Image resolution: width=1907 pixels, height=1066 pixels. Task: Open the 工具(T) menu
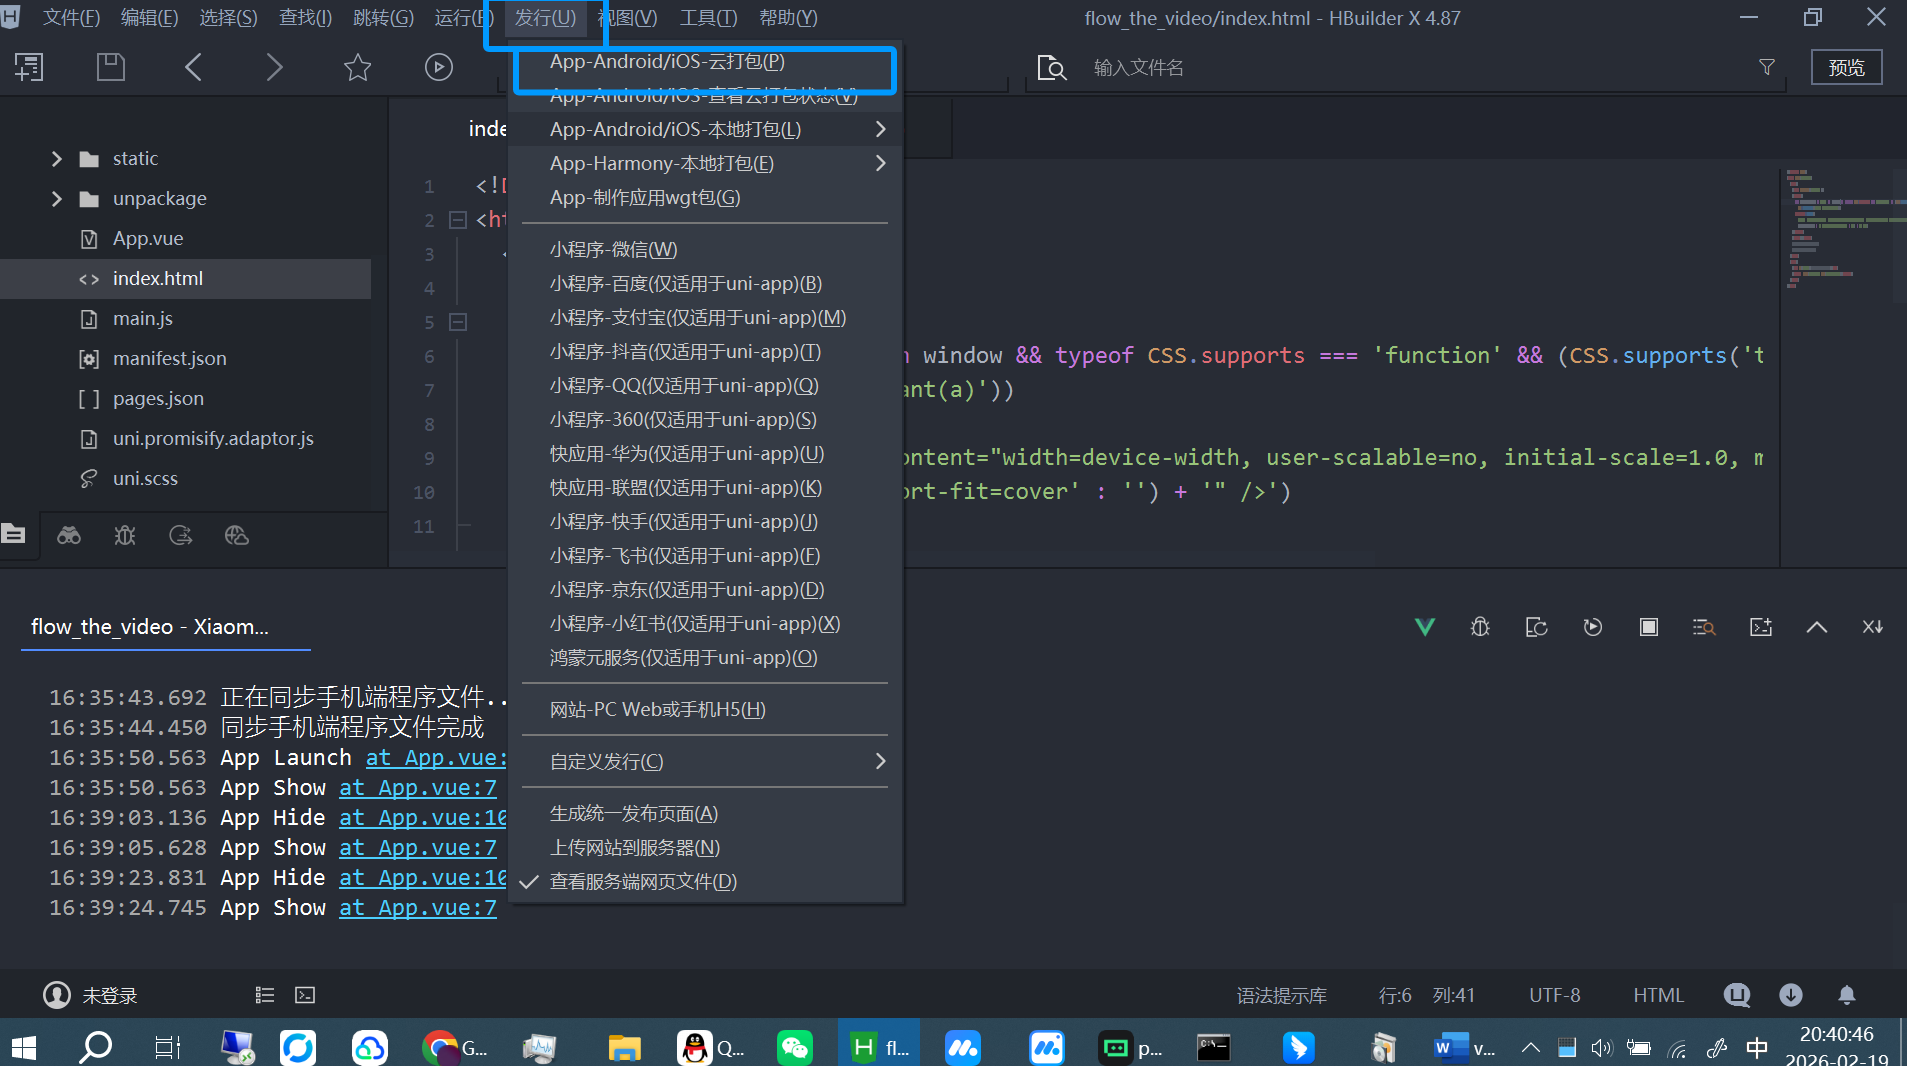click(708, 18)
